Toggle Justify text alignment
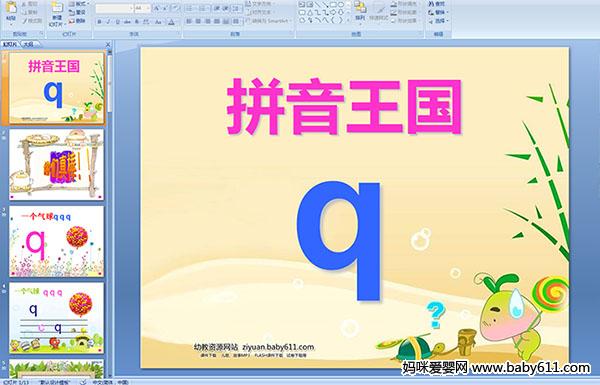Image resolution: width=600 pixels, height=385 pixels. coord(217,21)
